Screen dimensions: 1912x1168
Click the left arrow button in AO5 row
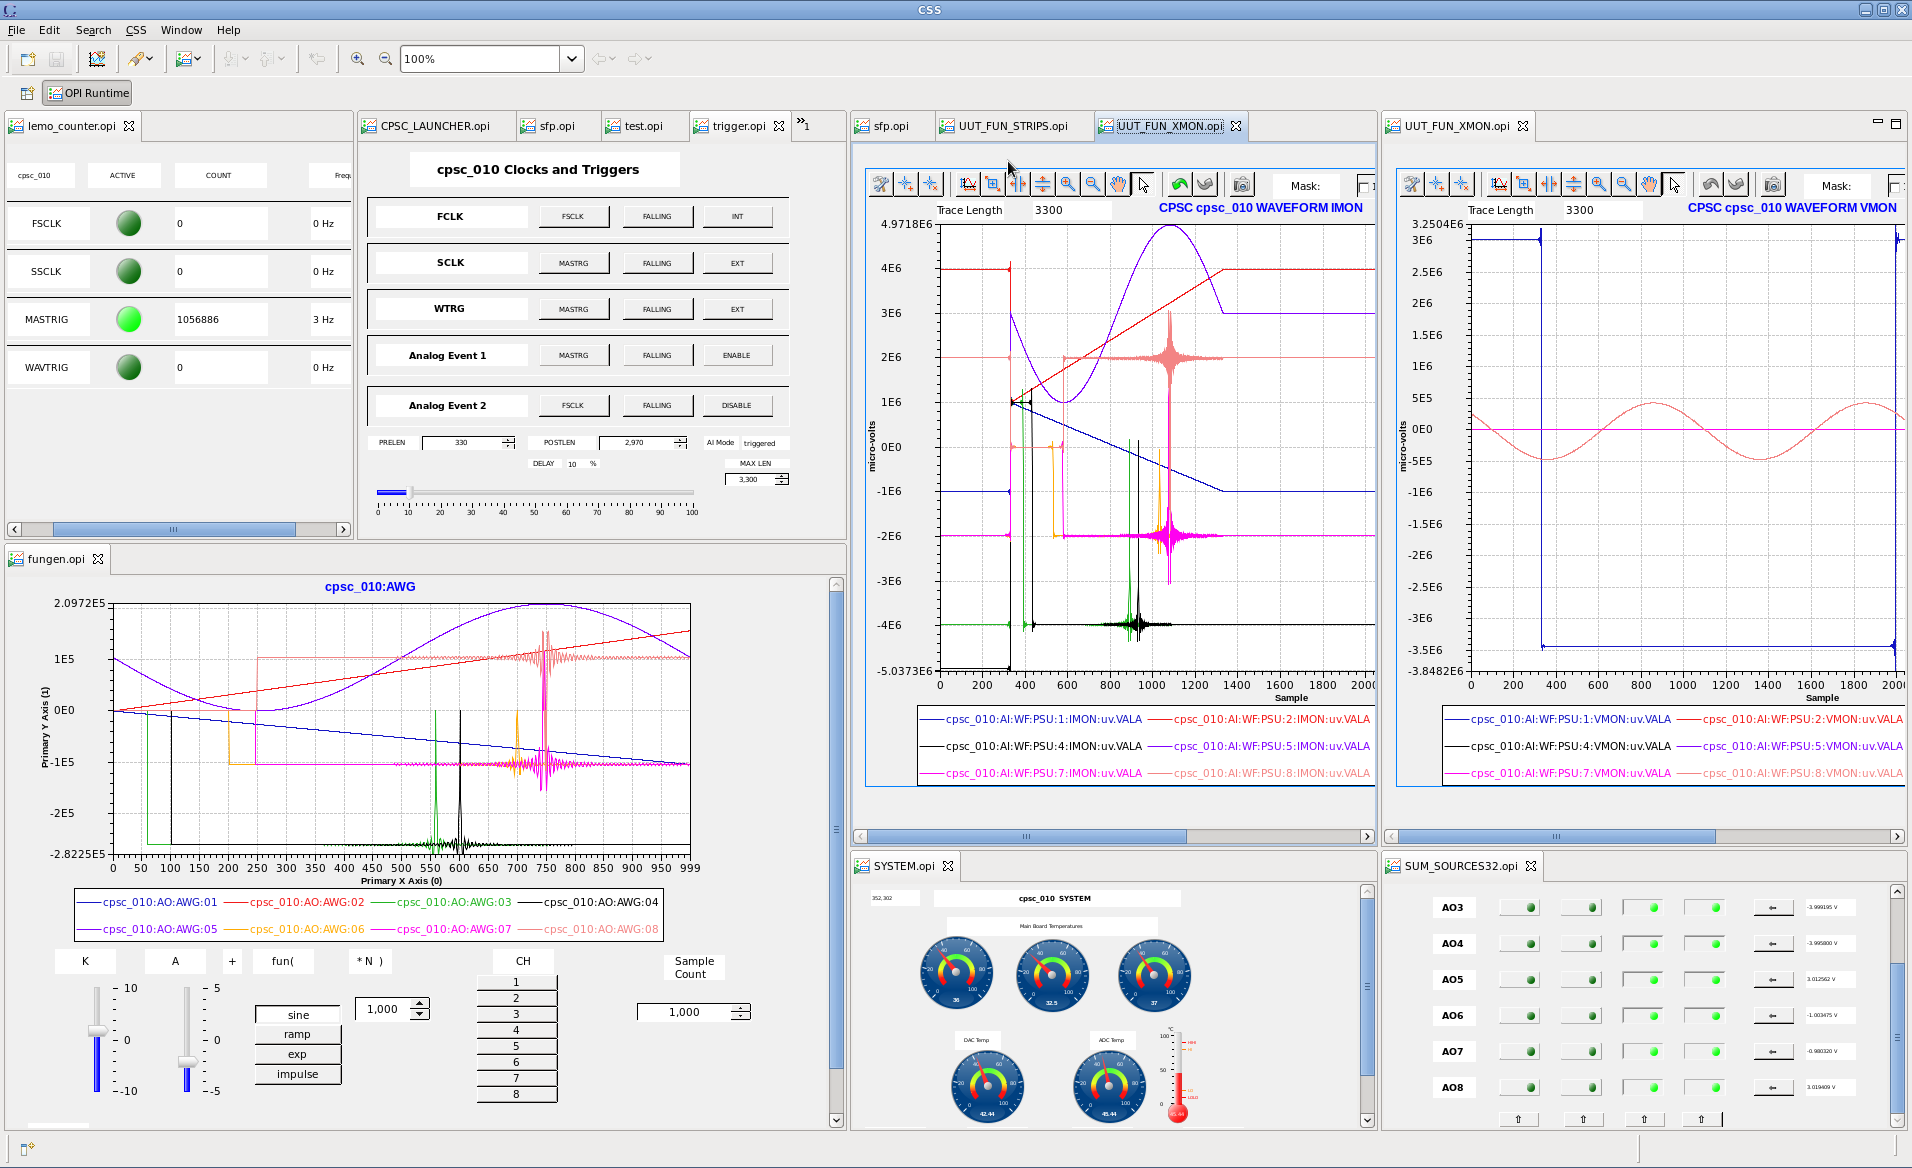coord(1773,980)
